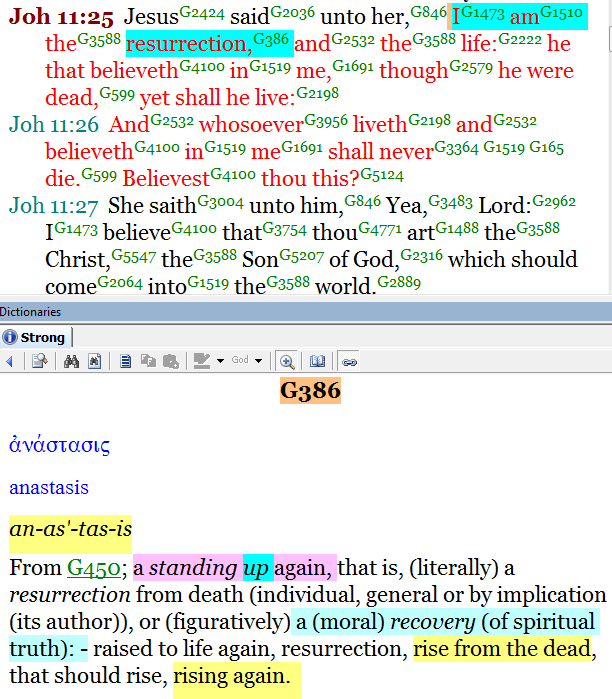Screen dimensions: 612x699
Task: Select the Strong dictionary tab
Action: [x=36, y=337]
